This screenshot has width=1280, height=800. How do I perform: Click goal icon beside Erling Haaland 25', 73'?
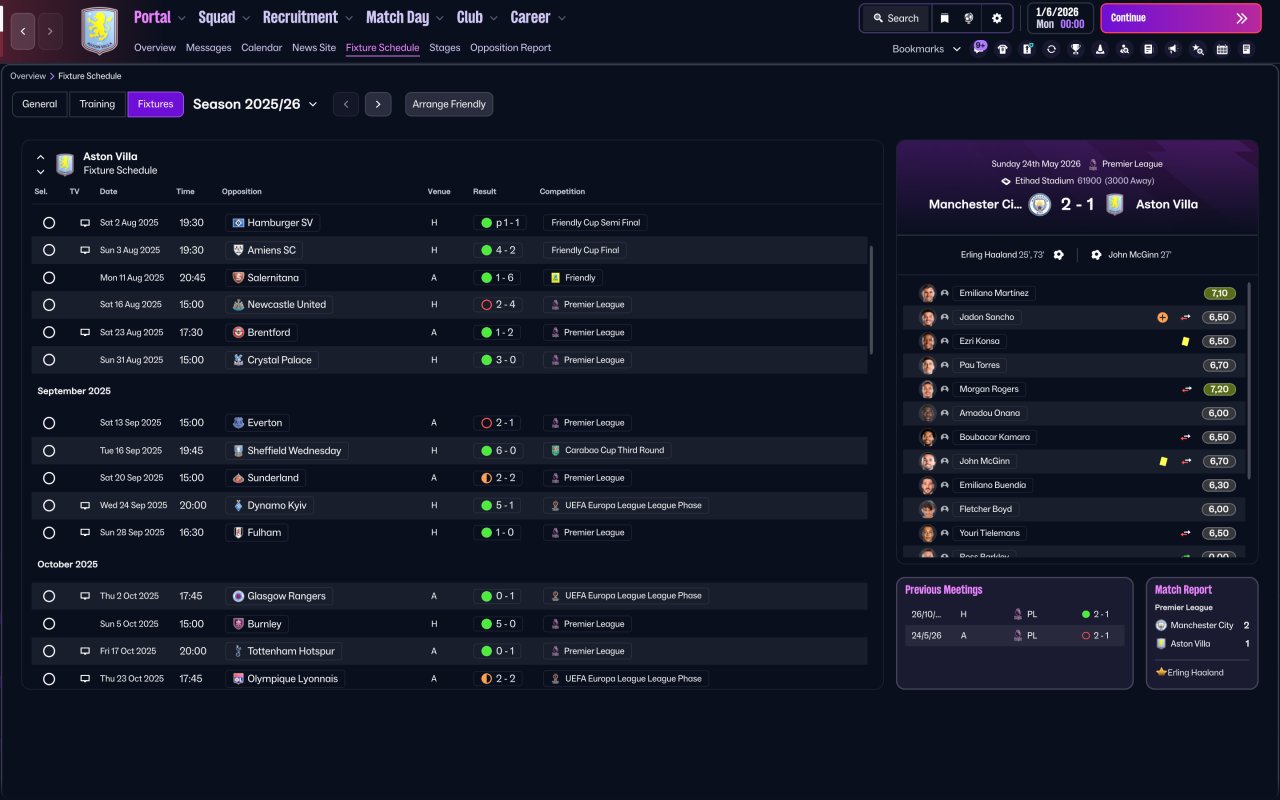(x=1059, y=255)
